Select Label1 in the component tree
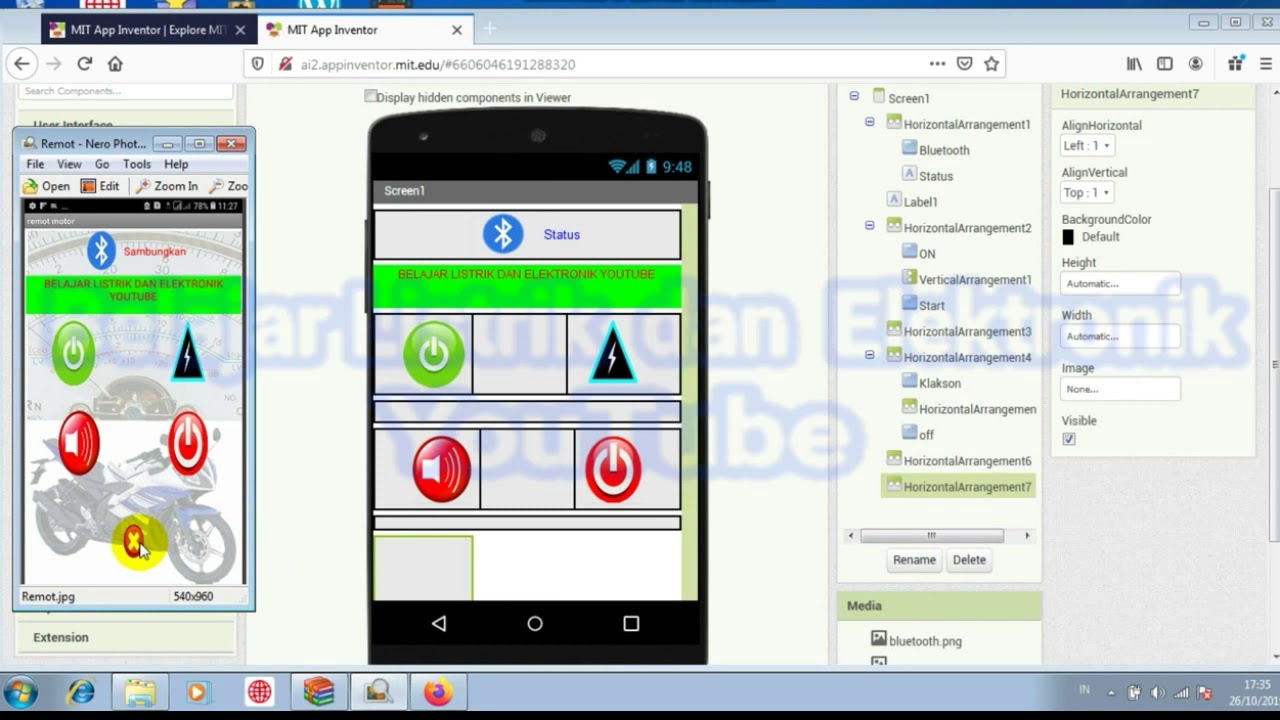1280x720 pixels. (920, 201)
